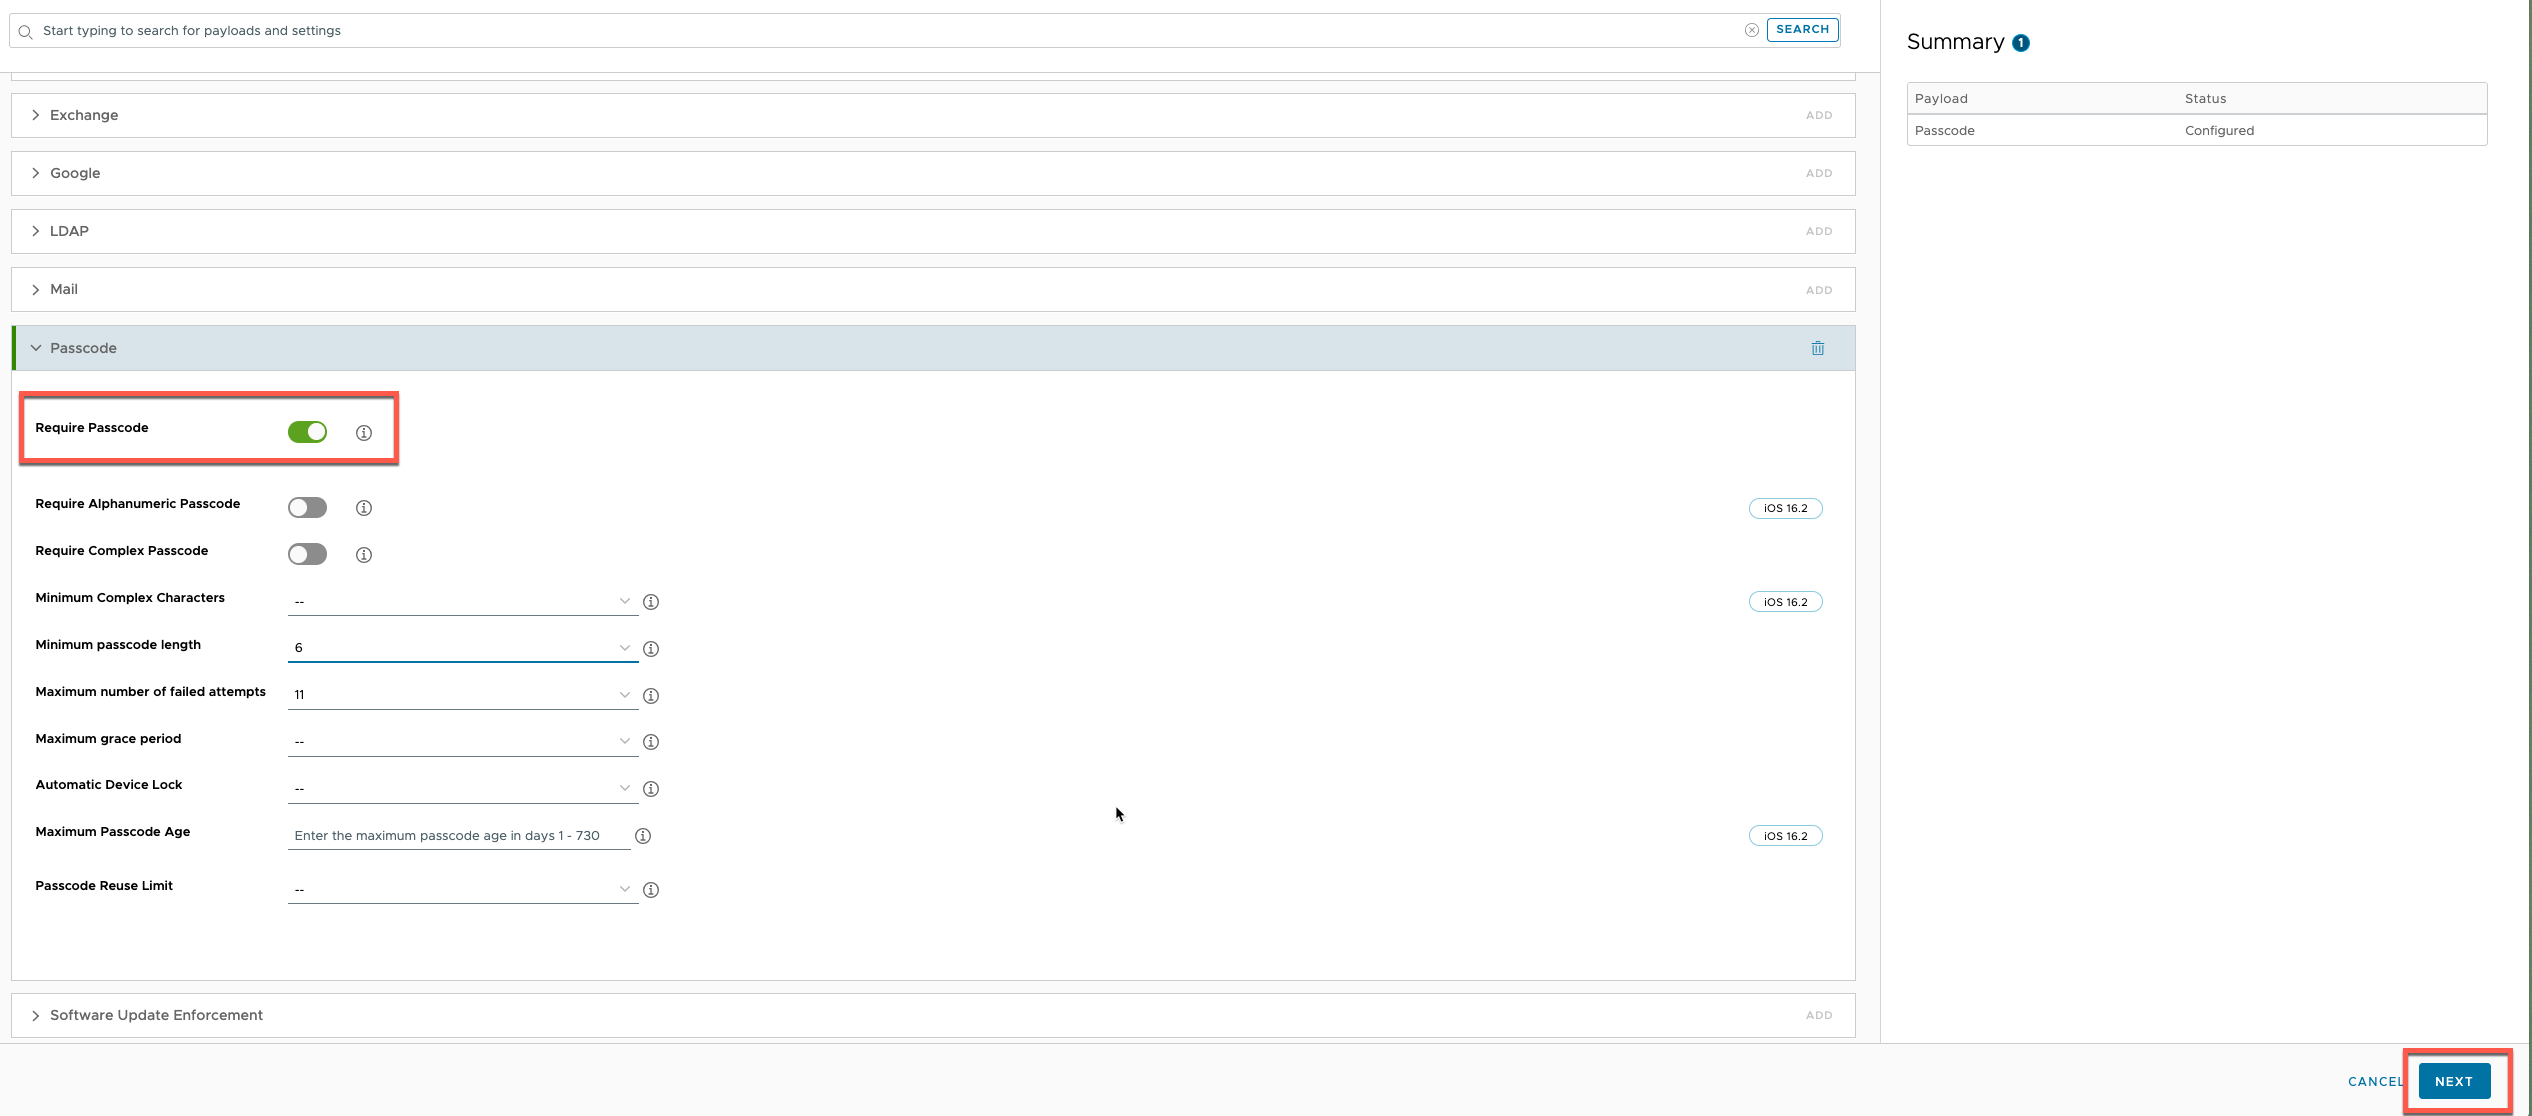The image size is (2532, 1116).
Task: Click info icon for Automatic Device Lock
Action: click(x=651, y=789)
